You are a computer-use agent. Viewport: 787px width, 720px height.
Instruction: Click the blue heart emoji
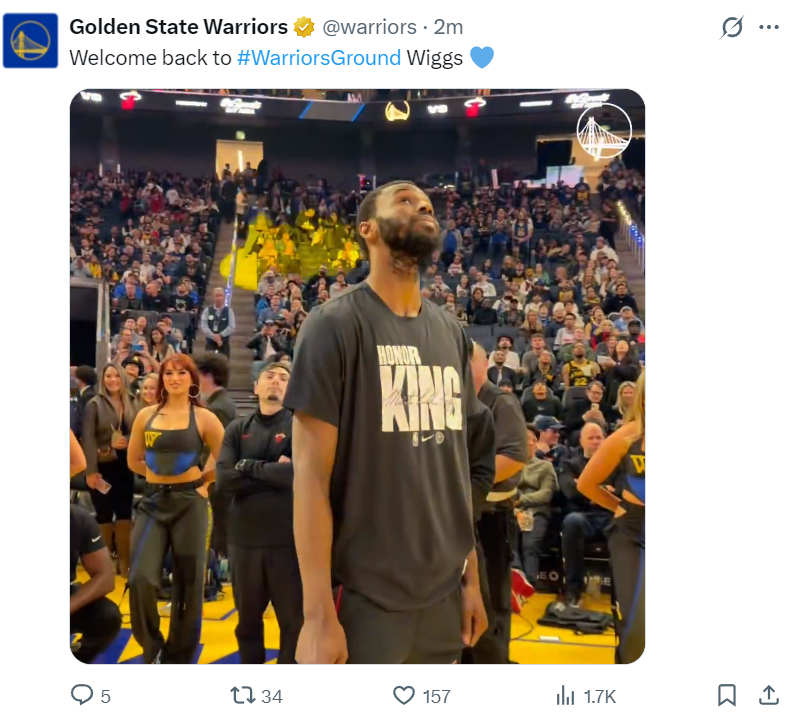pyautogui.click(x=481, y=58)
